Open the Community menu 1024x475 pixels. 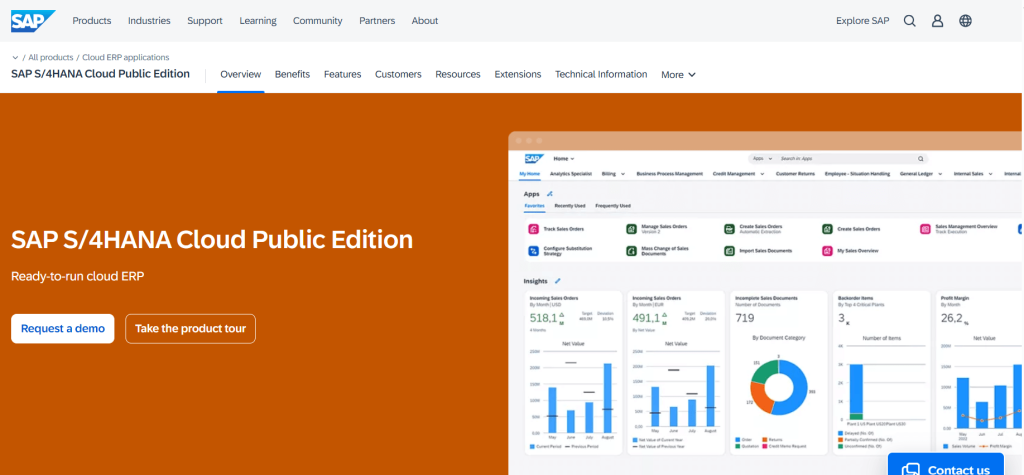[317, 21]
